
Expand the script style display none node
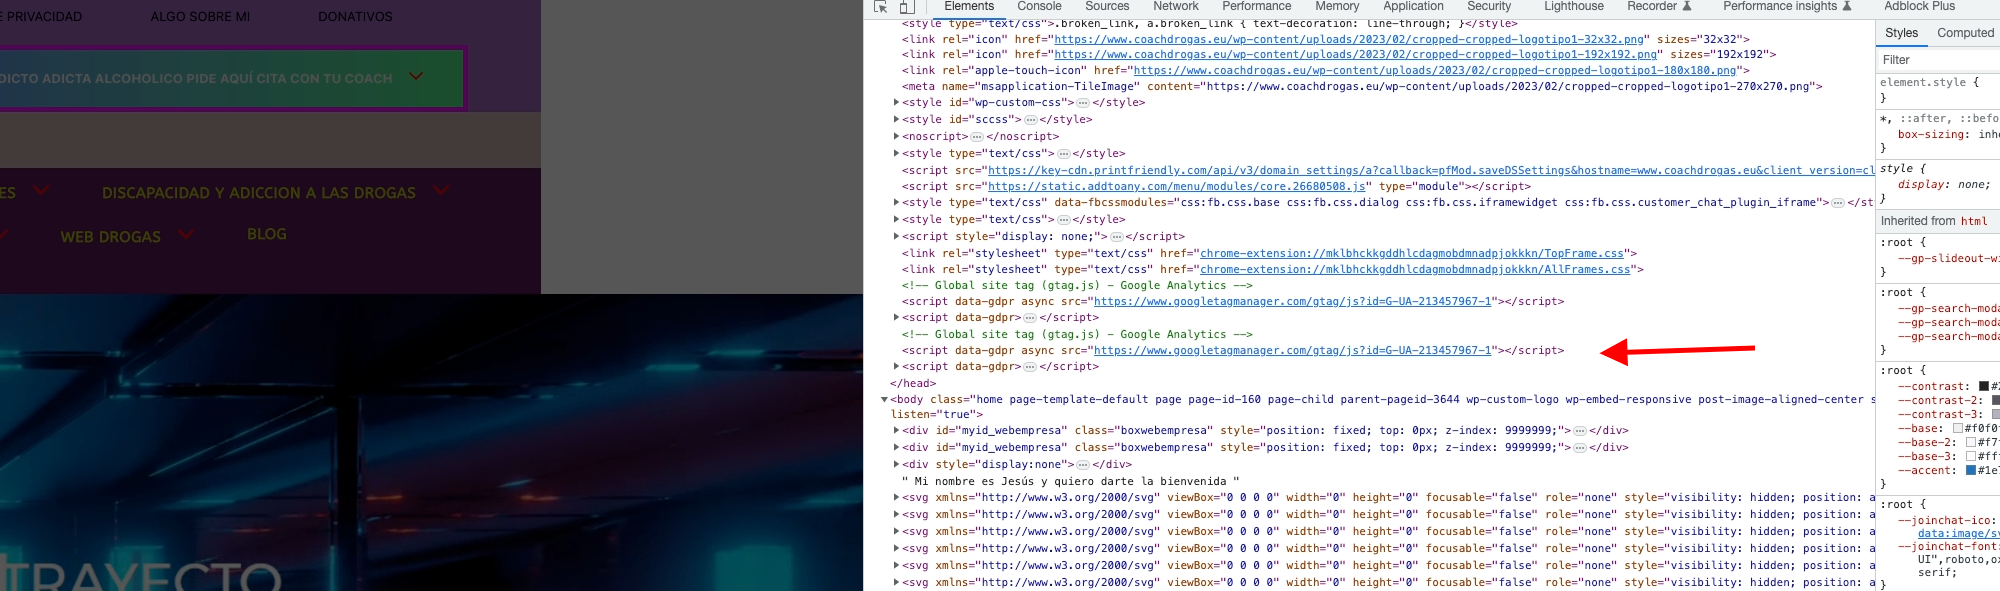[896, 237]
